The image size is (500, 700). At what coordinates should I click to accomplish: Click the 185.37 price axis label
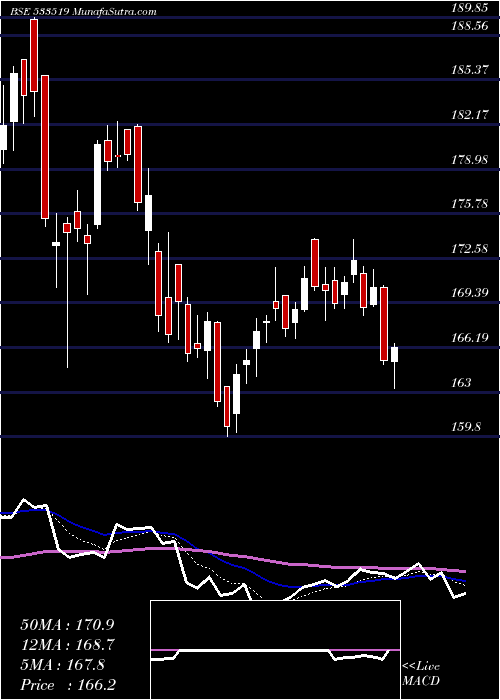pos(470,70)
